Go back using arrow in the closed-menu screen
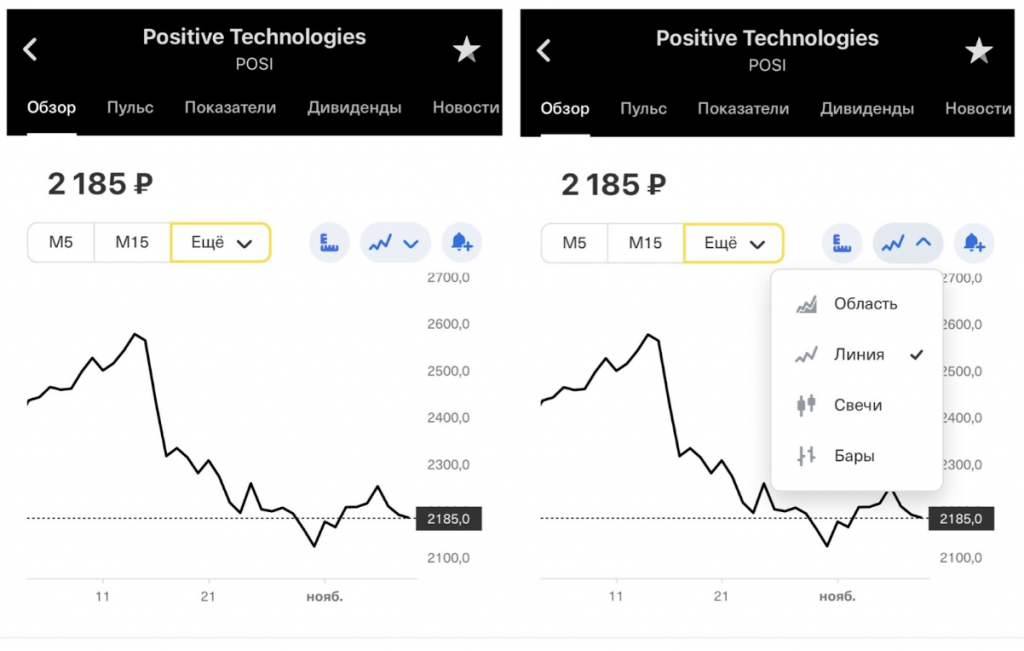Image resolution: width=1024 pixels, height=651 pixels. click(x=31, y=49)
